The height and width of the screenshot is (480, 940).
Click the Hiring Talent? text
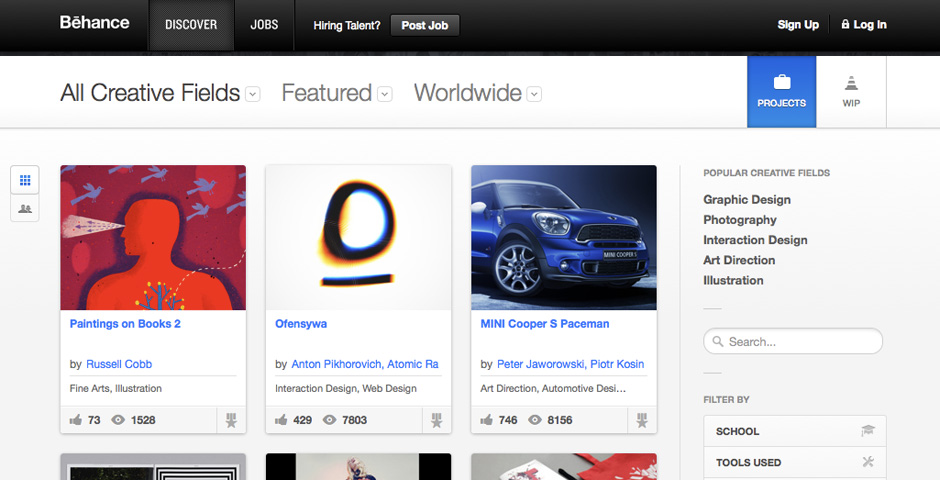coord(347,25)
